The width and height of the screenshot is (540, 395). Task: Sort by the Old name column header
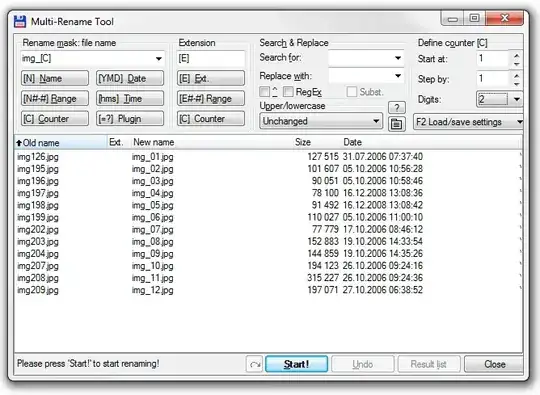pos(61,142)
